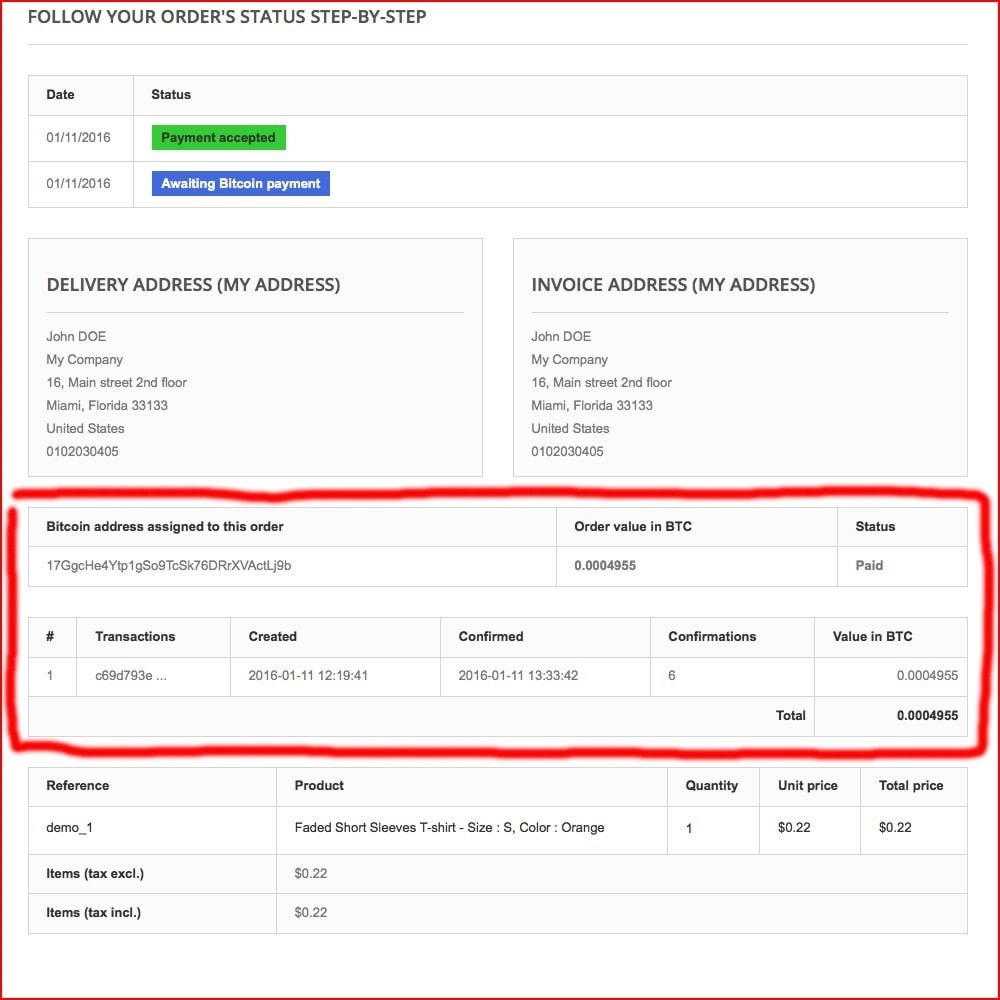Click the Order value in BTC header
1000x1000 pixels.
tap(632, 527)
